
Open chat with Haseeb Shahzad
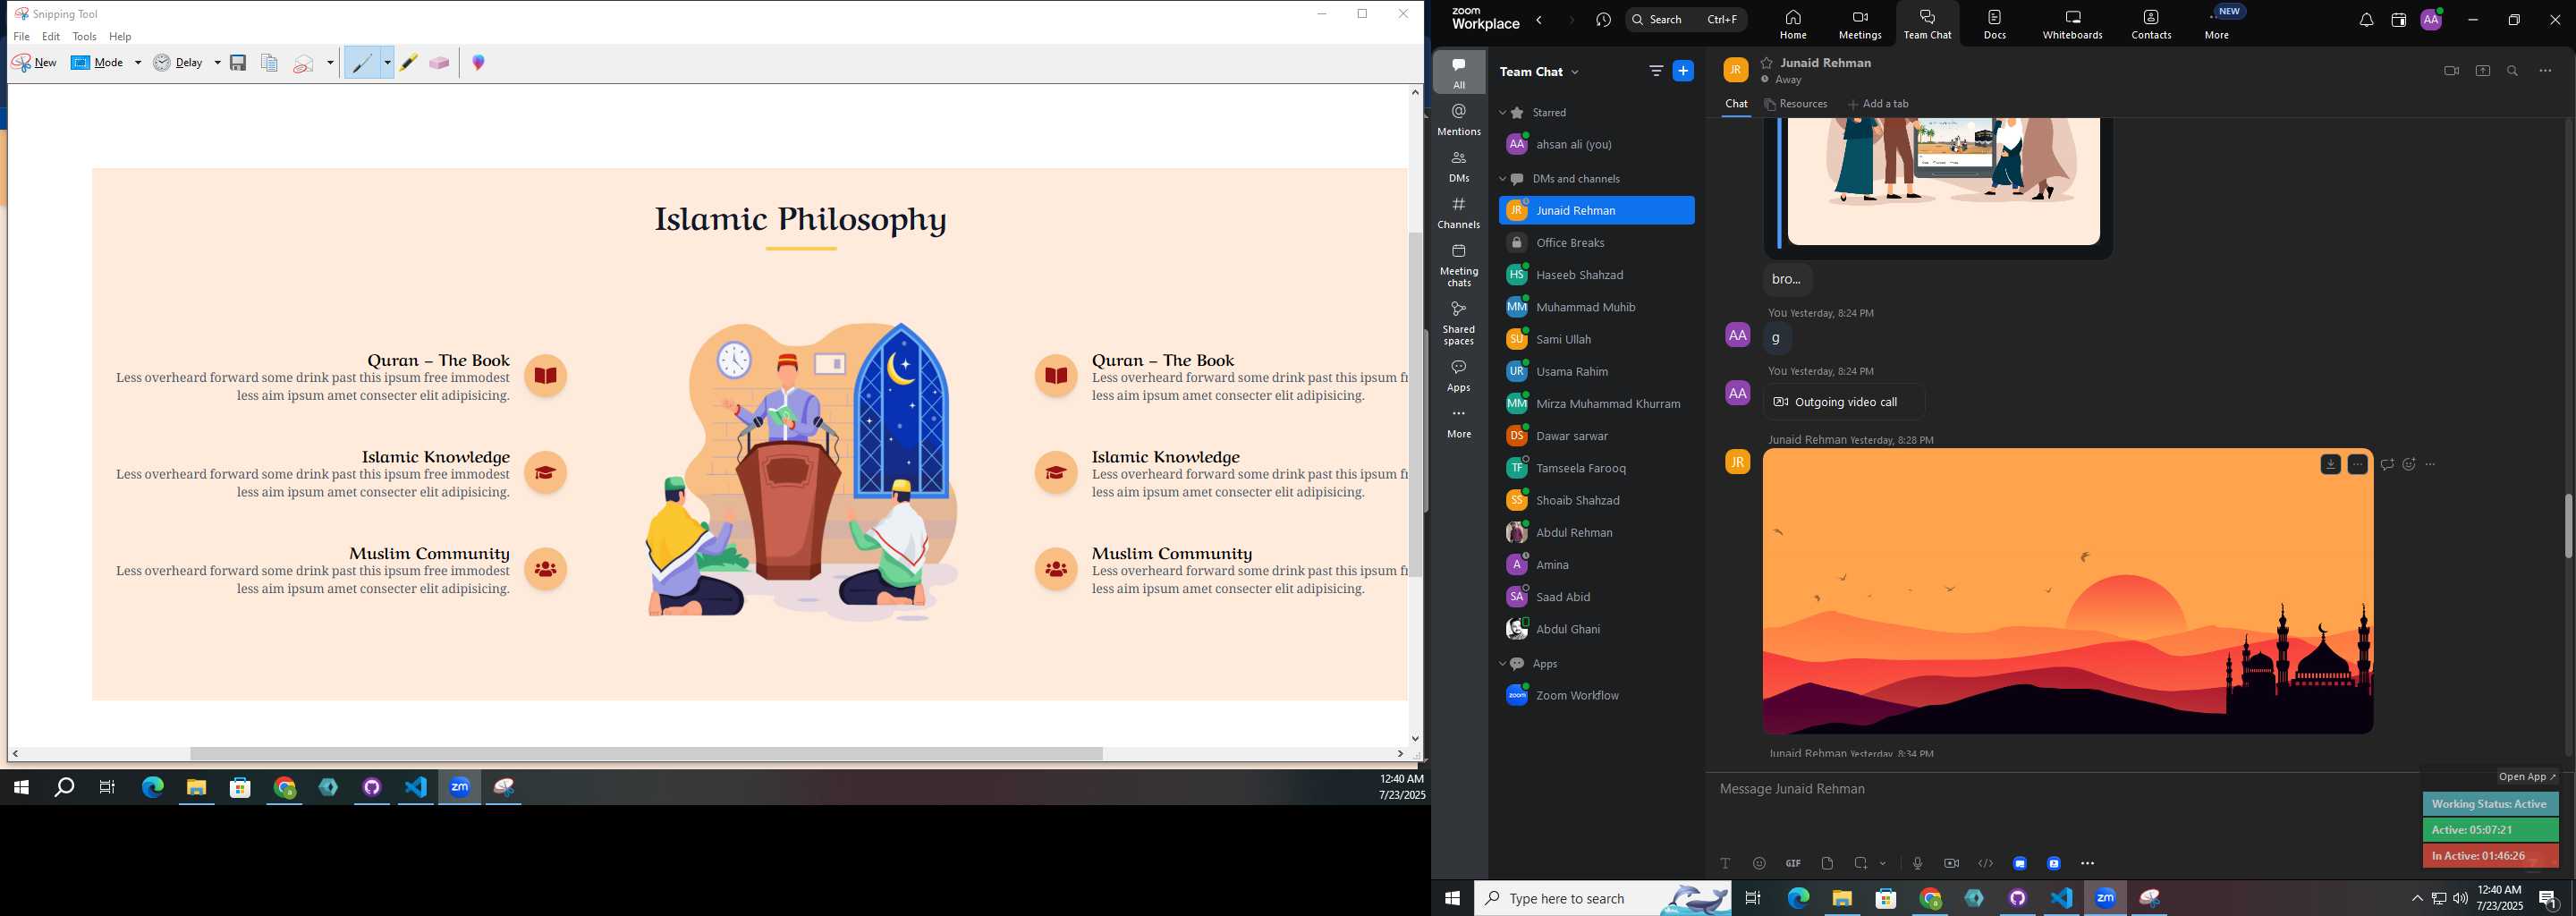click(x=1596, y=275)
